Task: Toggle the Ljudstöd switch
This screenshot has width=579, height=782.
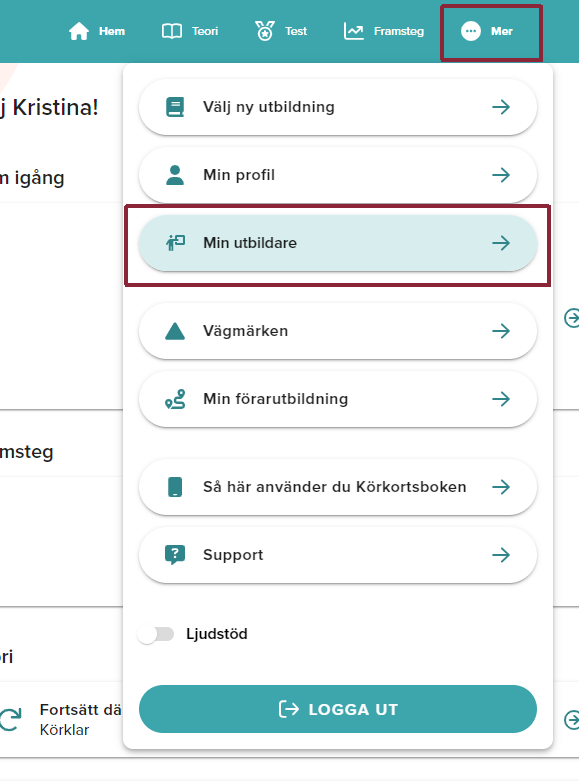Action: 156,634
